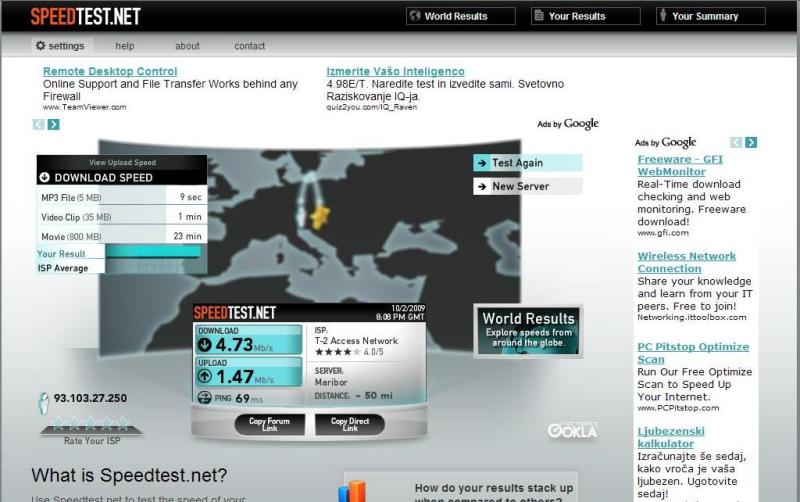Click next arrow in right sidebar ads
The height and width of the screenshot is (502, 800).
[x=751, y=142]
